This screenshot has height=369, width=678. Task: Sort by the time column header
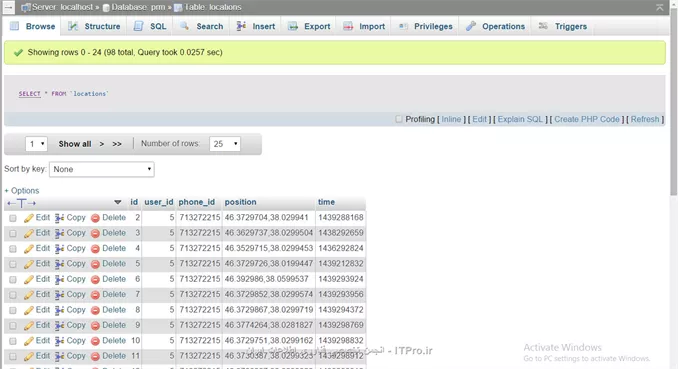pos(326,202)
